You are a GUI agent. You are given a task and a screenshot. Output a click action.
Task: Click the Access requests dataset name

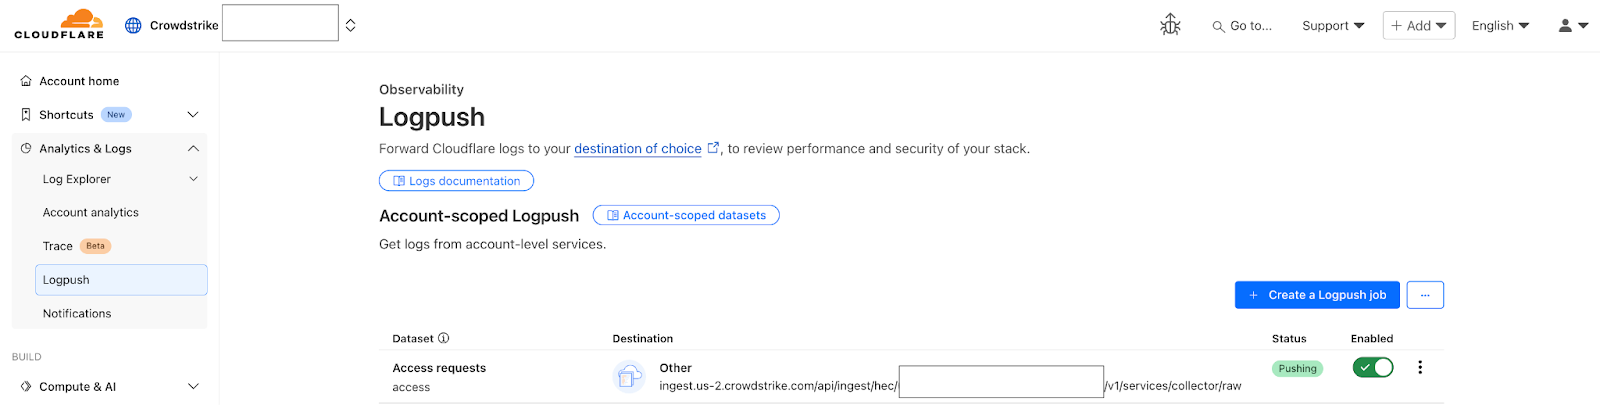click(x=439, y=368)
